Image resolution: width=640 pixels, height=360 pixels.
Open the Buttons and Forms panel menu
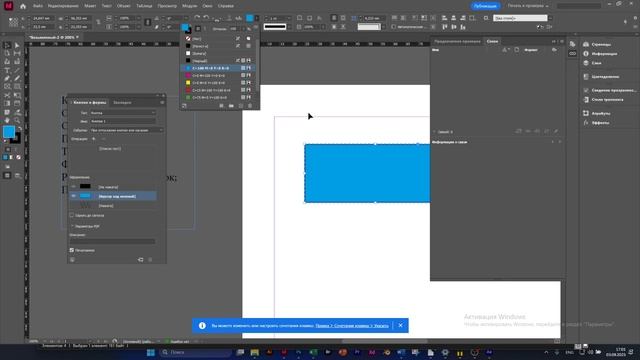[162, 102]
